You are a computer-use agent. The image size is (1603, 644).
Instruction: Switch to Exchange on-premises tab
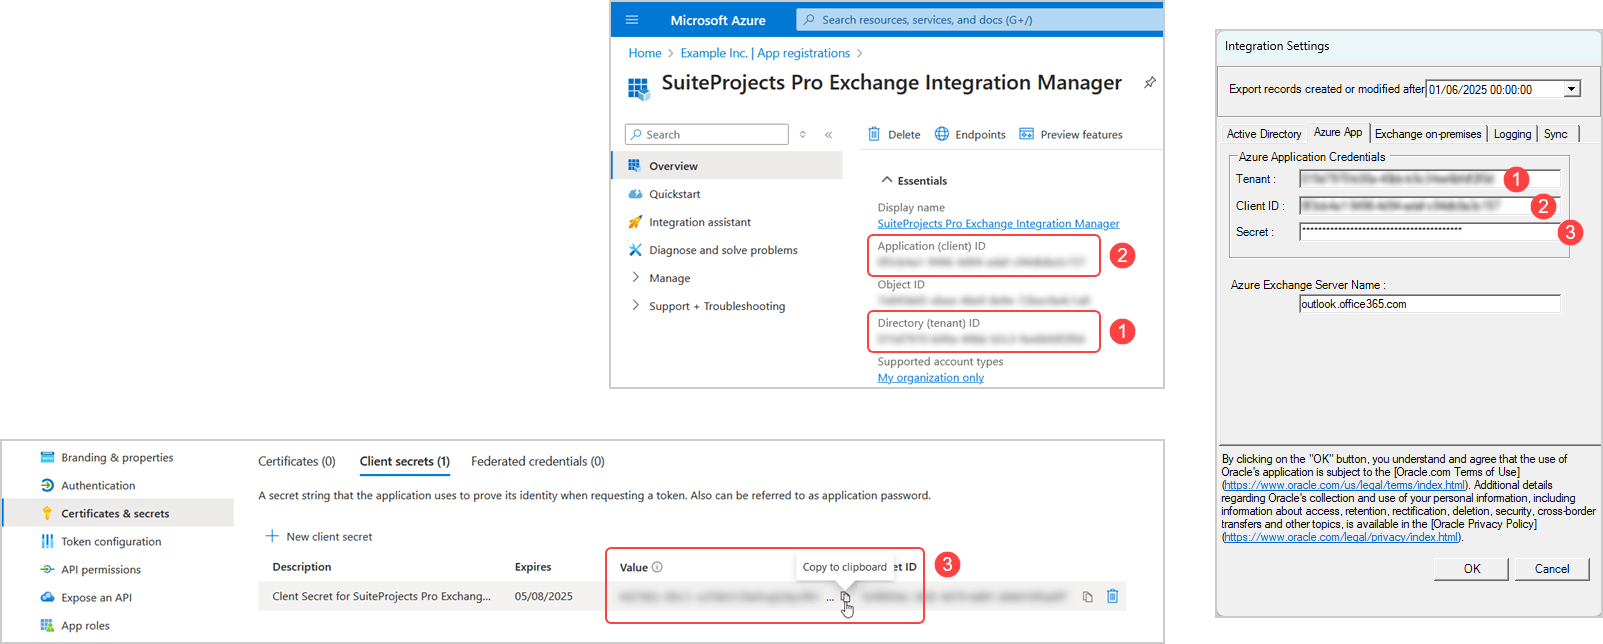(1428, 134)
